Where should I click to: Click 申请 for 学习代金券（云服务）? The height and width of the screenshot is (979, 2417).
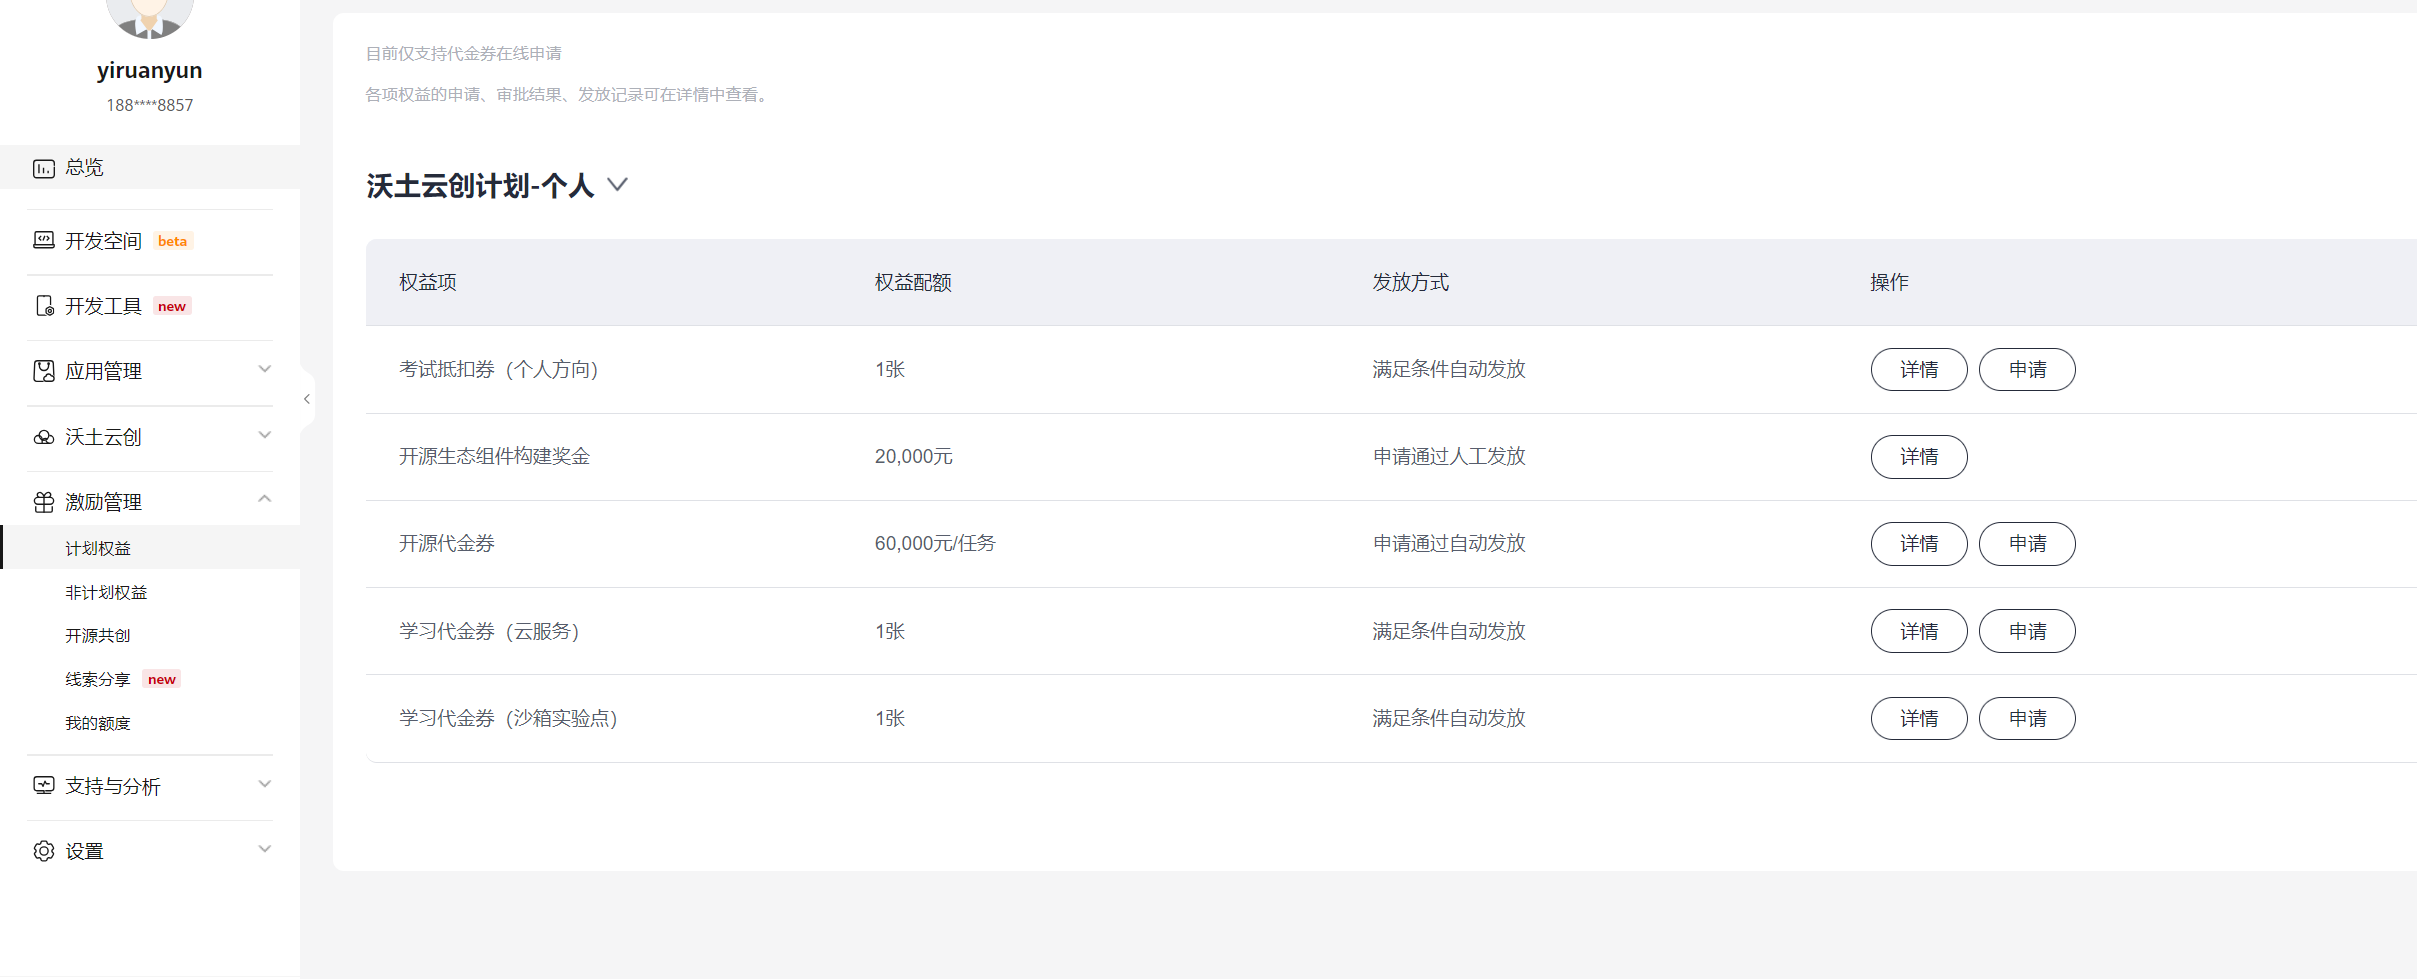2027,631
